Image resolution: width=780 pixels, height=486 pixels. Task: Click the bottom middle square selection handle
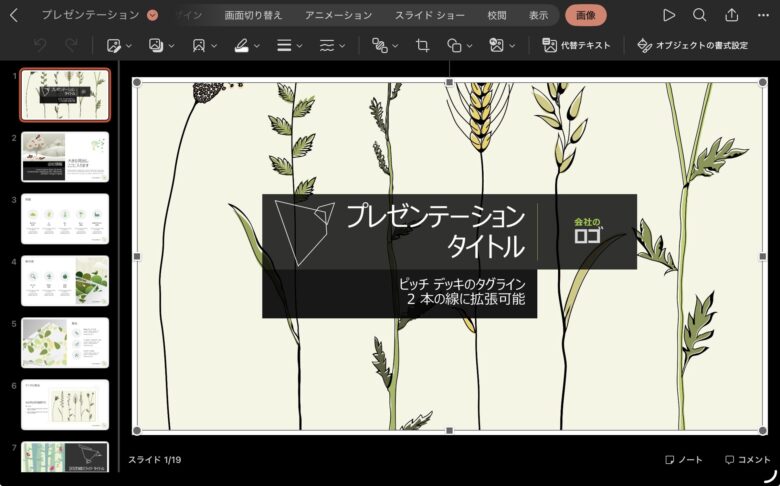click(x=450, y=430)
